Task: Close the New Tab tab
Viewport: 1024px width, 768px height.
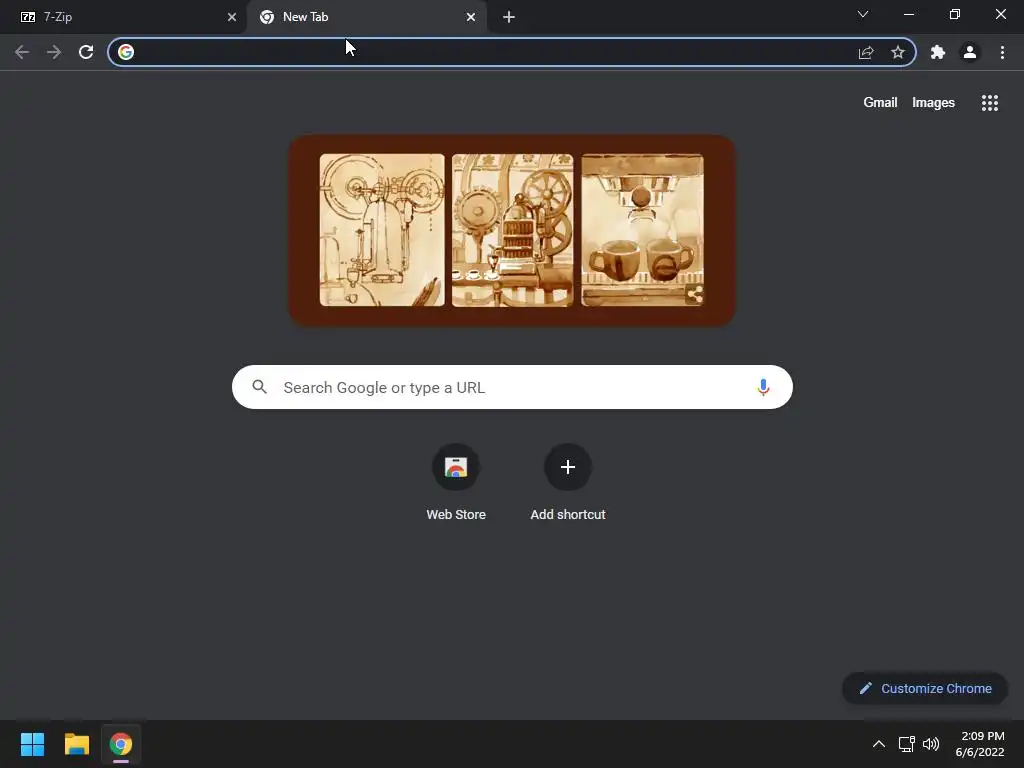Action: tap(471, 17)
